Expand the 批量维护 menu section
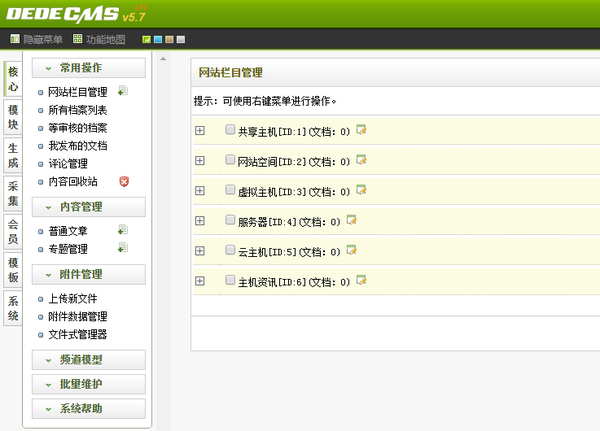The image size is (600, 431). 89,384
